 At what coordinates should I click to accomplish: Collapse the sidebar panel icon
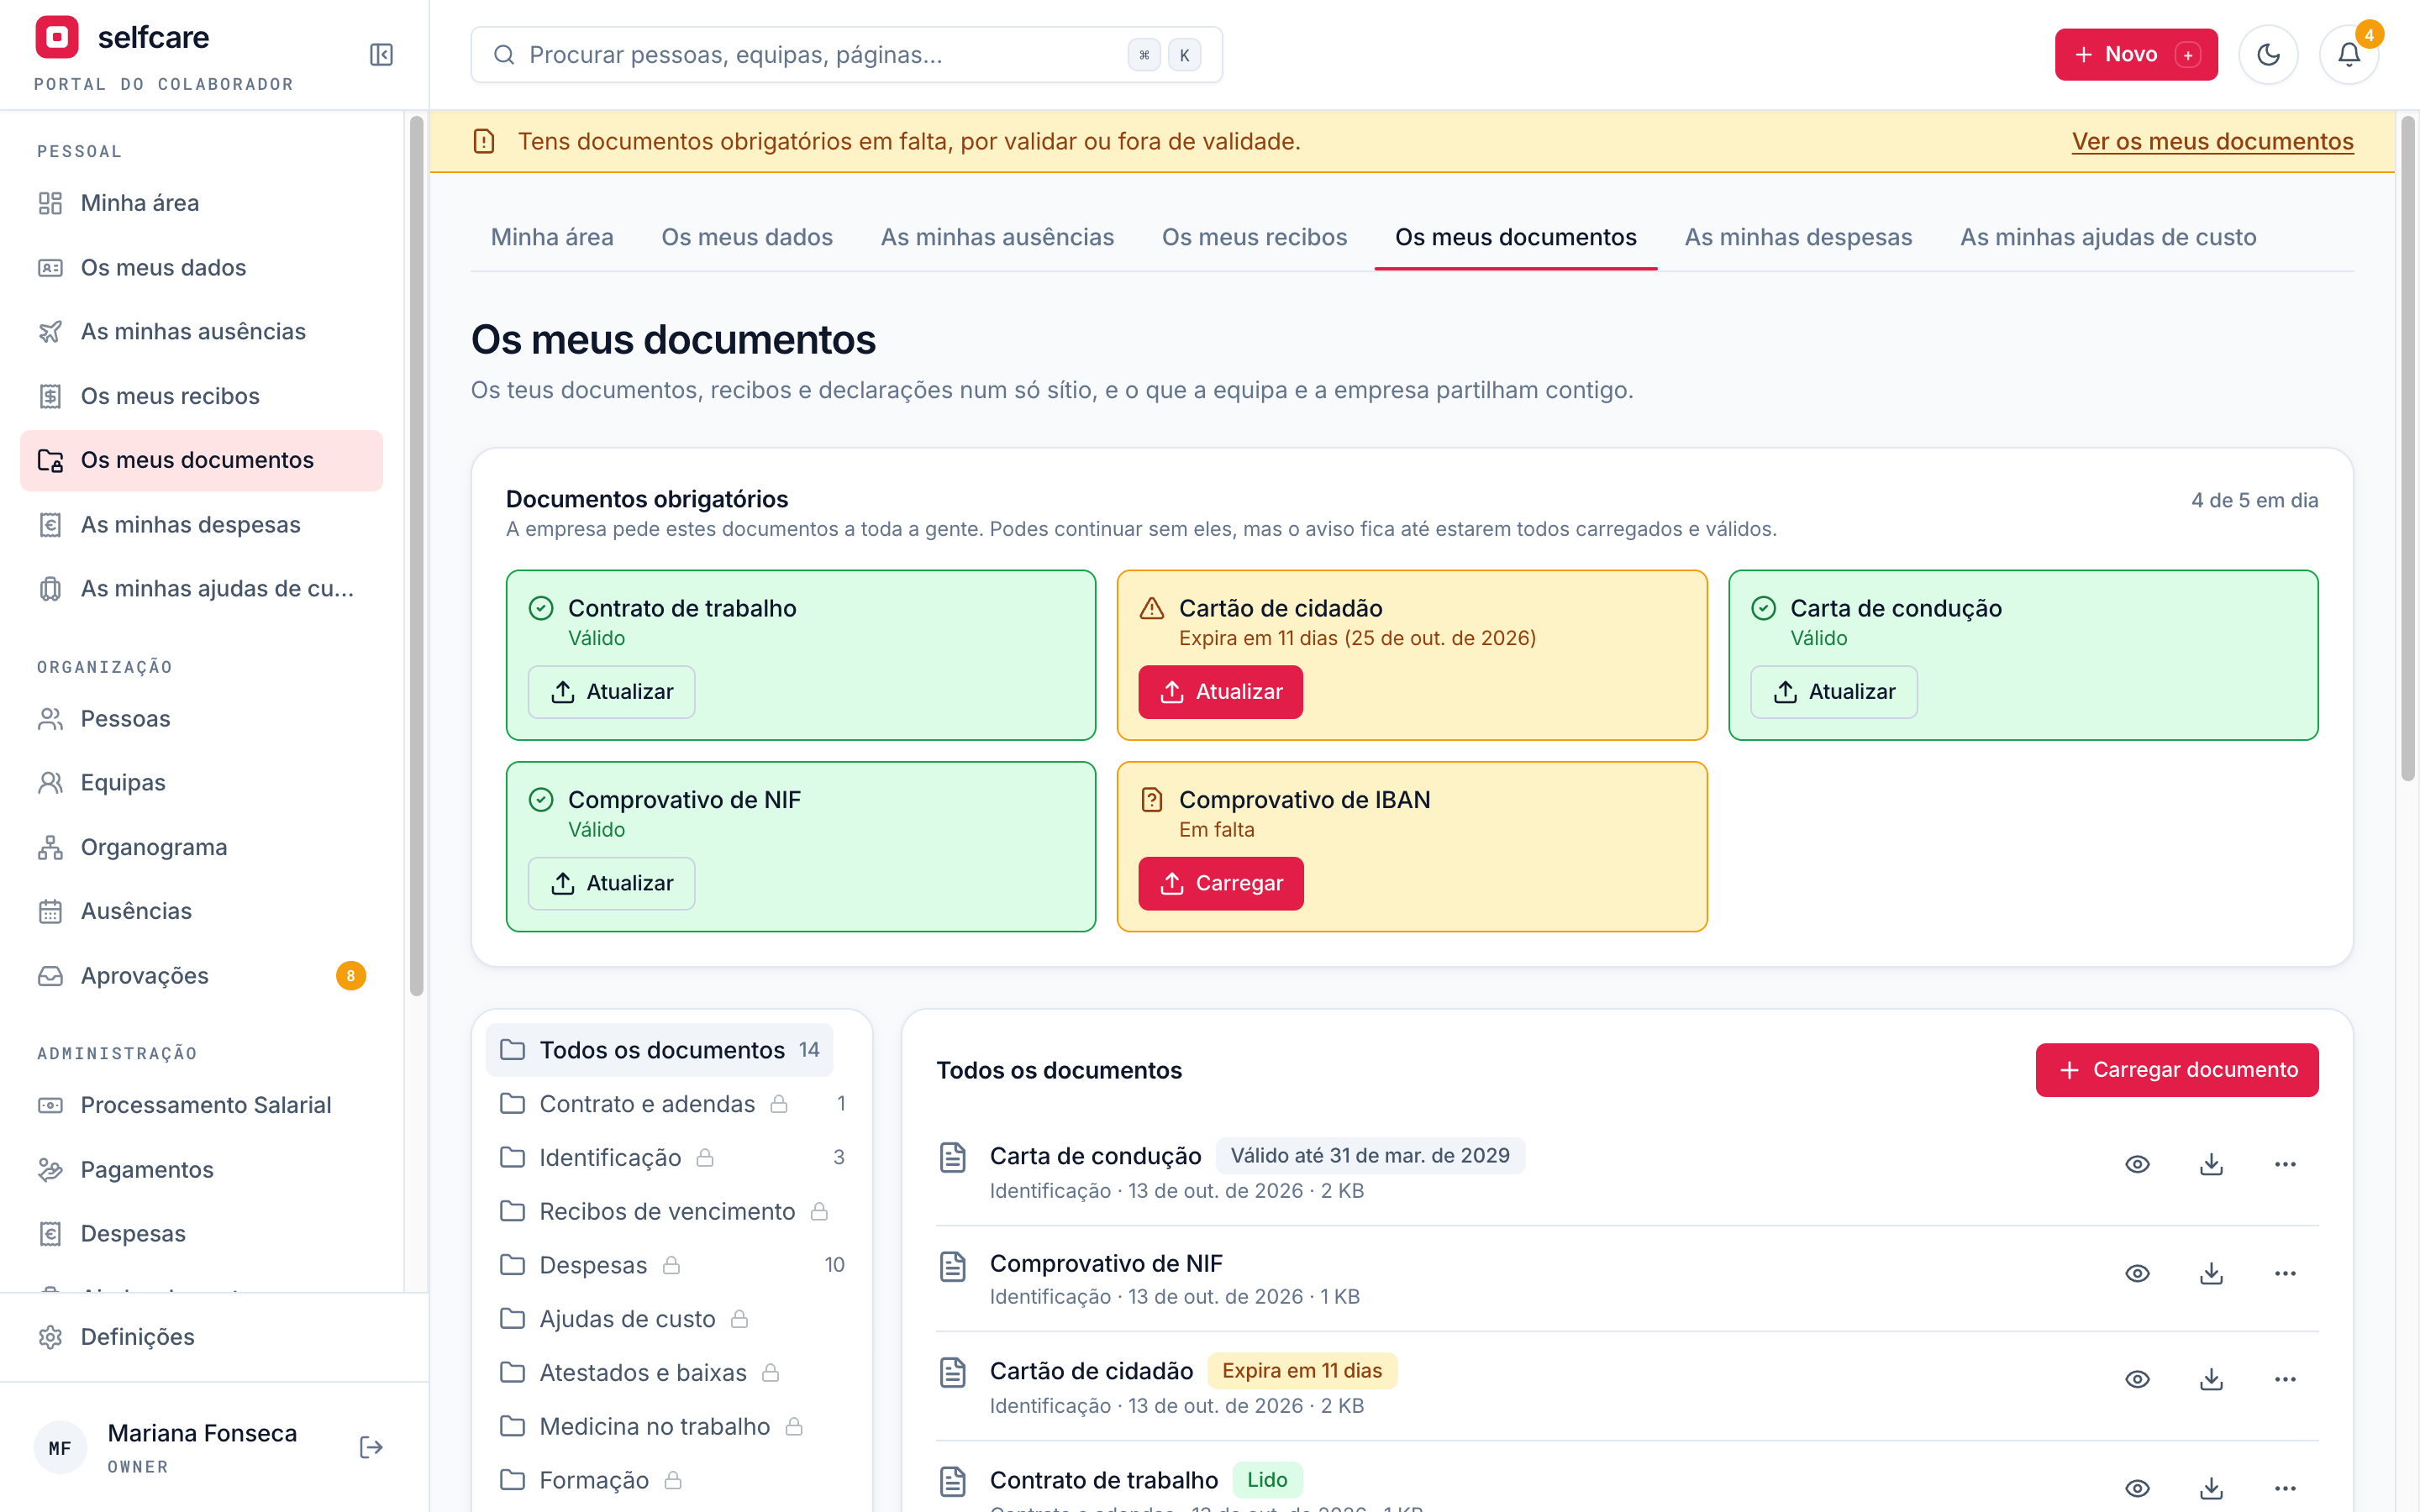[381, 55]
